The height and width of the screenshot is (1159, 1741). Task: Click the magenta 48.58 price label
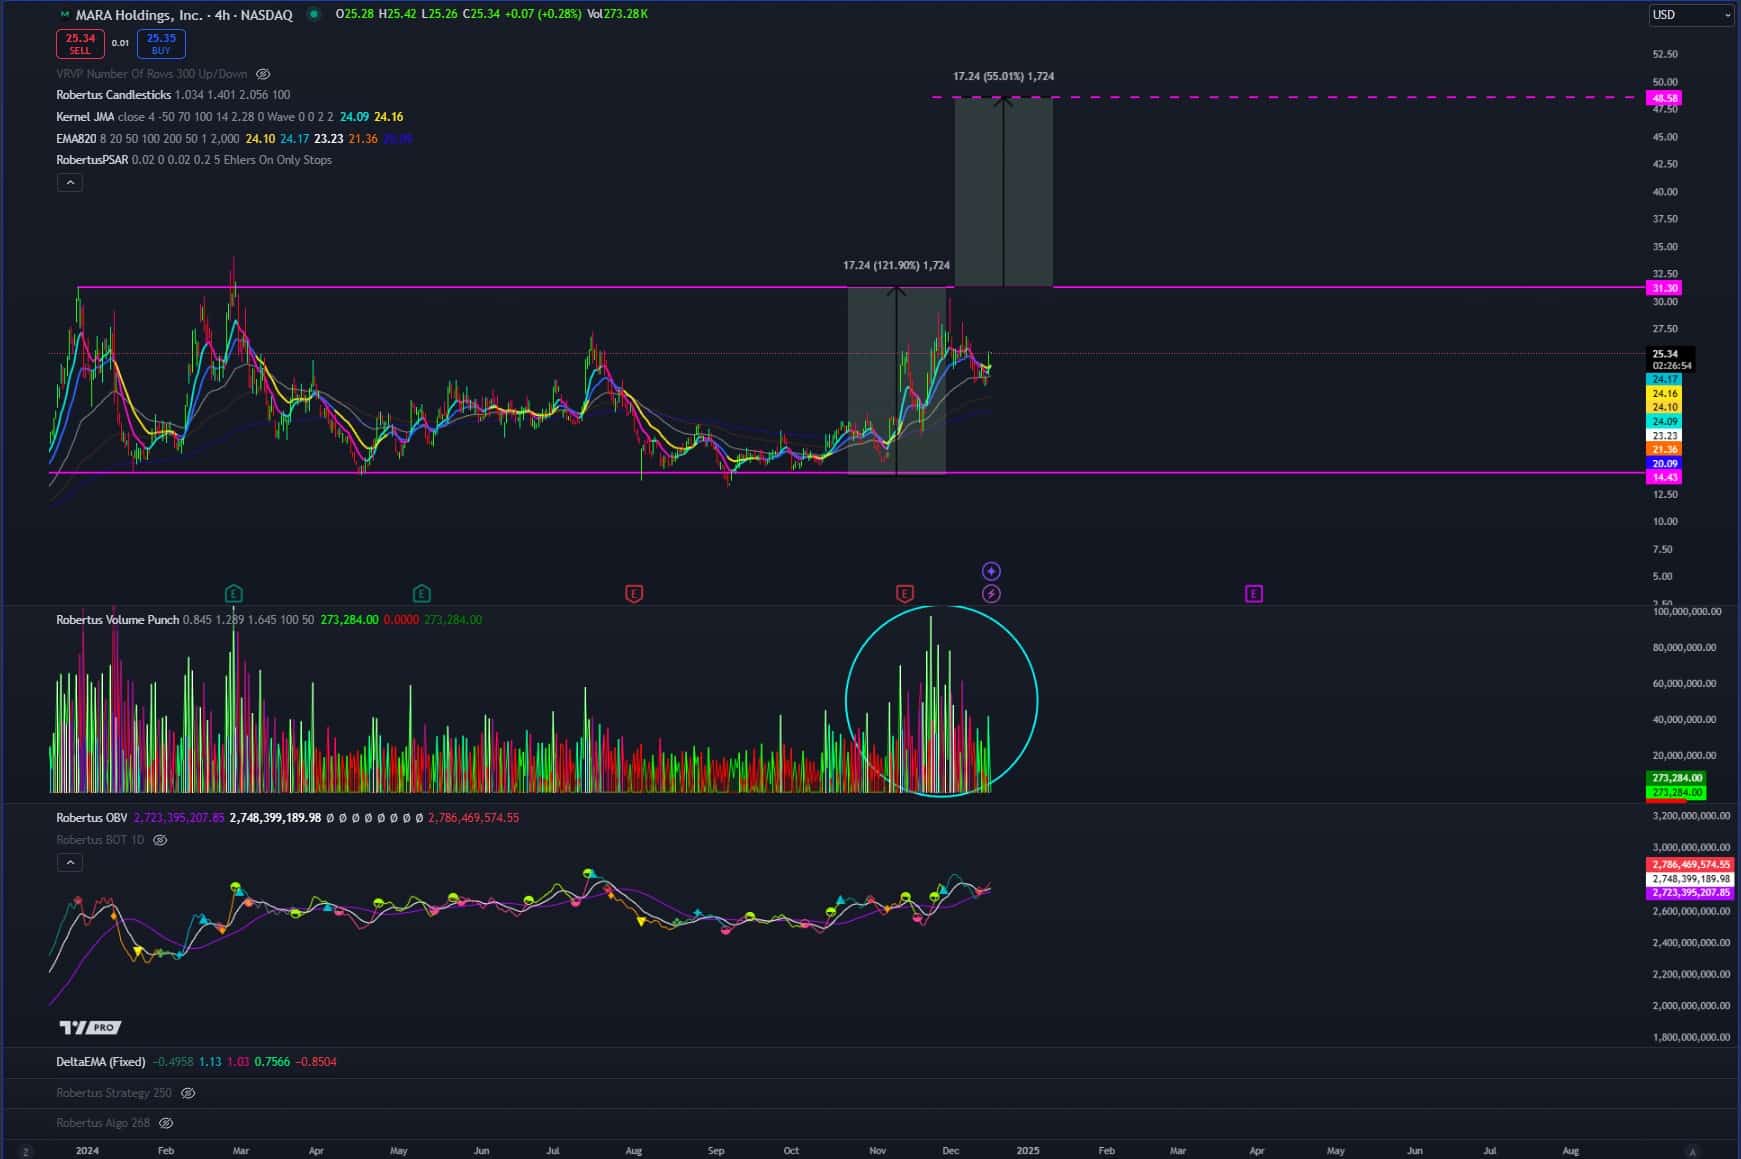pyautogui.click(x=1665, y=98)
